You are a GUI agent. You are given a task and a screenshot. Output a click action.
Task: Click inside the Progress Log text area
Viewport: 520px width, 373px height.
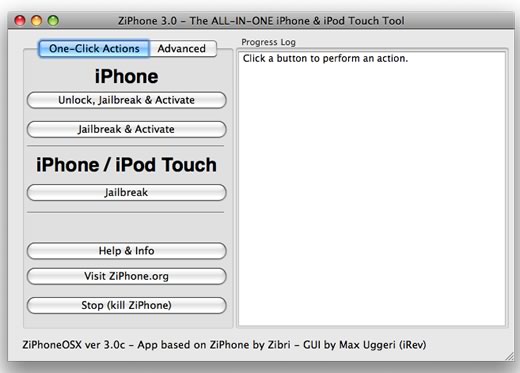(x=372, y=188)
